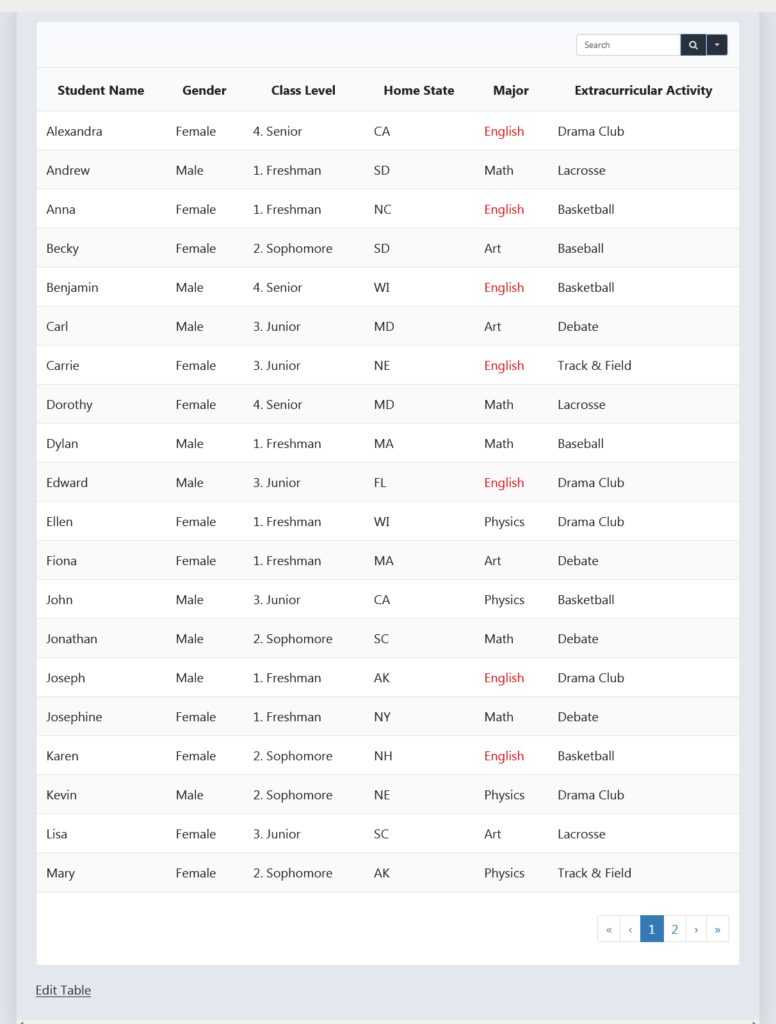The width and height of the screenshot is (776, 1024).
Task: Sort by Extracurricular Activity column header
Action: click(x=643, y=90)
